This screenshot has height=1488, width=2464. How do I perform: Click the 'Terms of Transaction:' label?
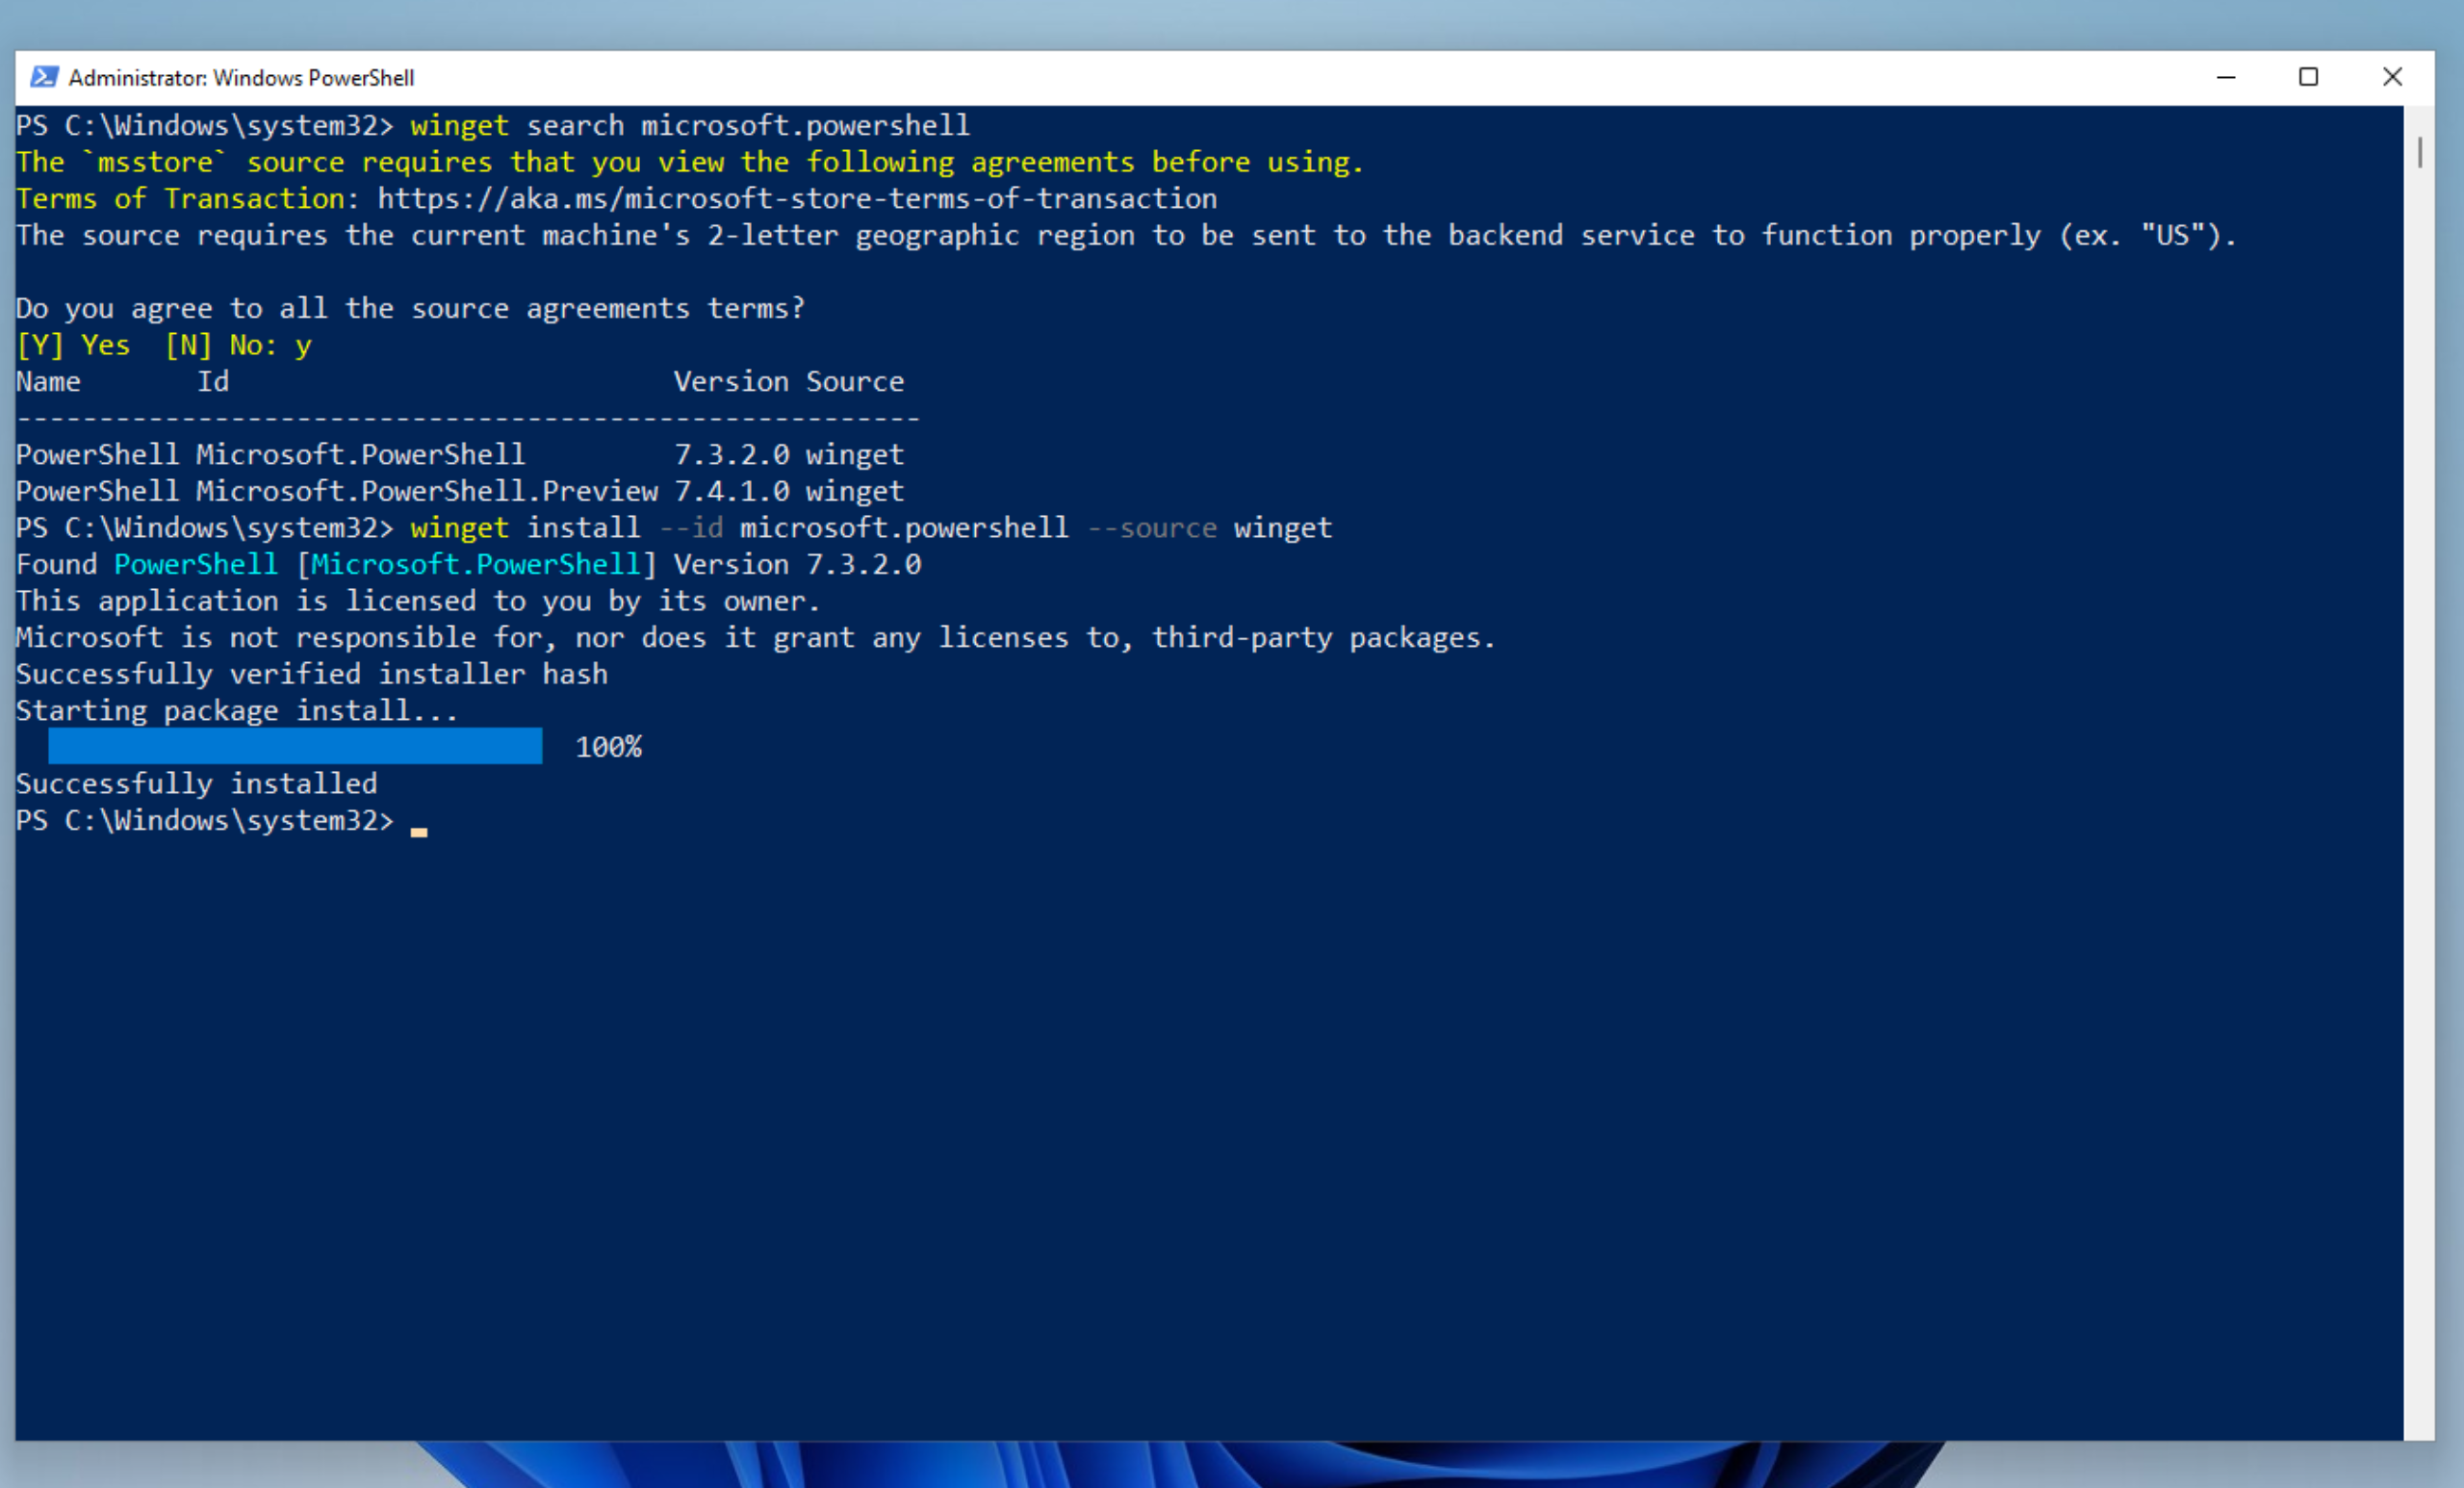coord(188,199)
